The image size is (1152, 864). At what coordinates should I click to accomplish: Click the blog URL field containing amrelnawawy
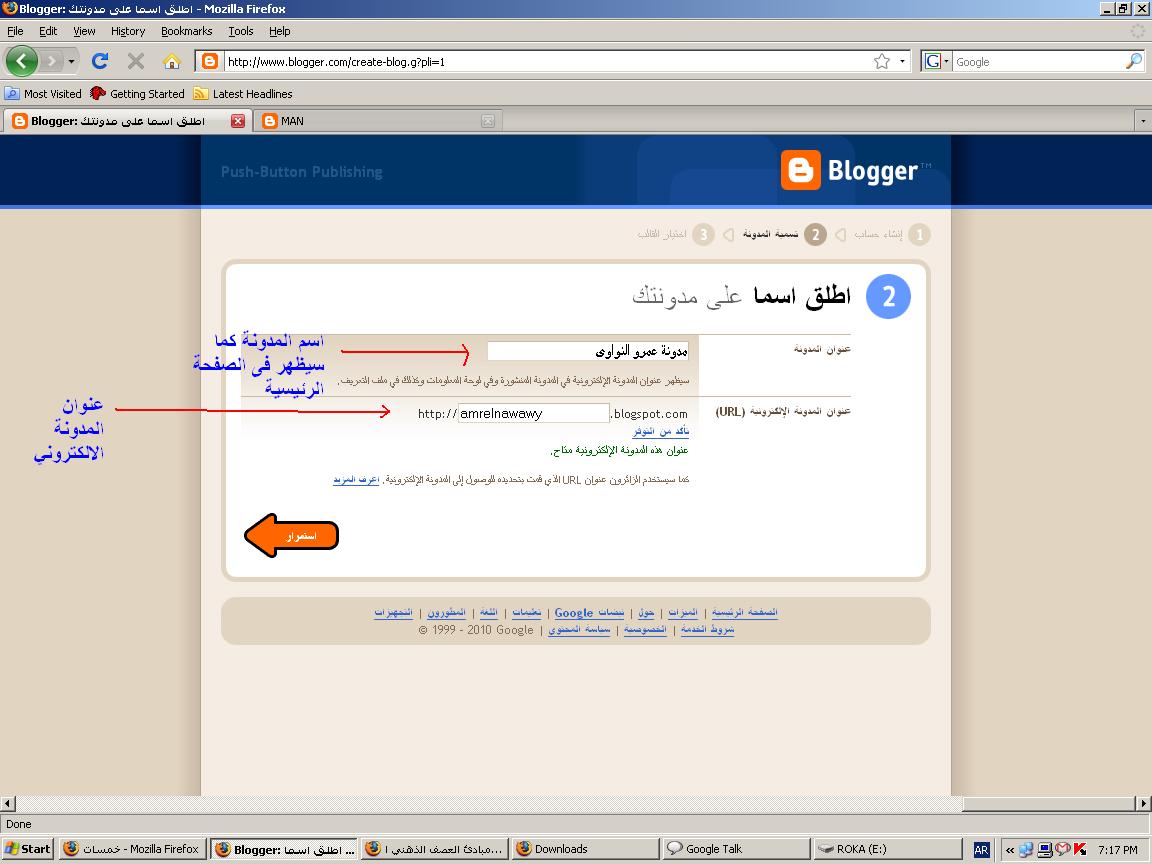point(533,414)
